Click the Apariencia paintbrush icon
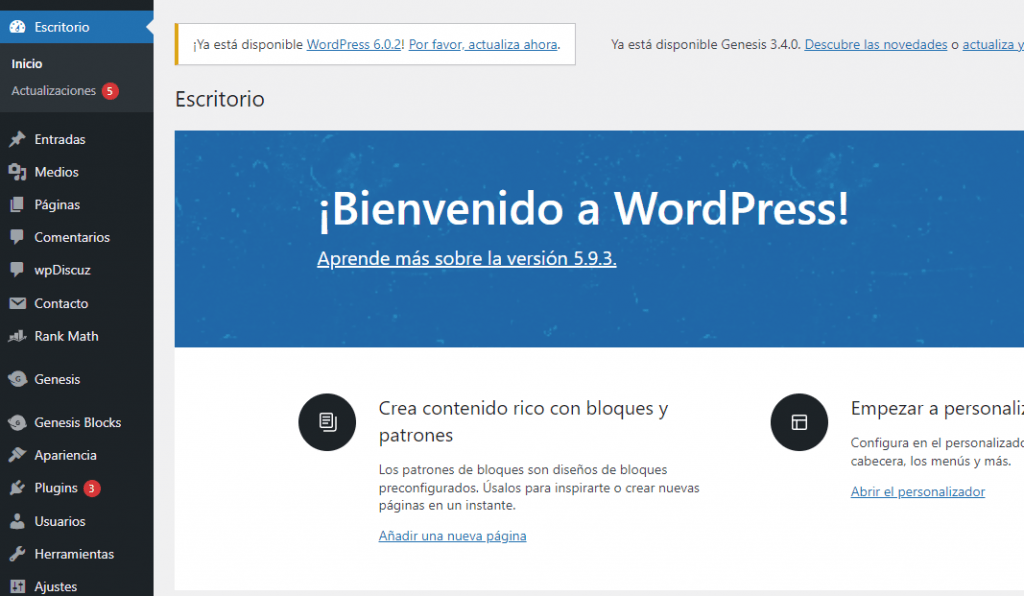1024x596 pixels. pos(17,456)
